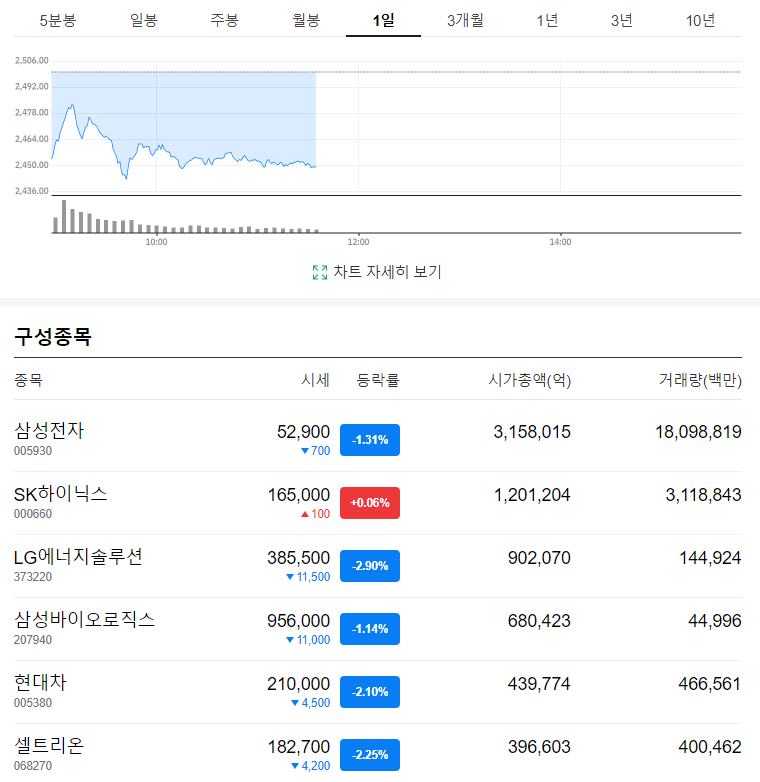Click volume value 44,996
Viewport: 760px width, 782px height.
click(x=715, y=621)
